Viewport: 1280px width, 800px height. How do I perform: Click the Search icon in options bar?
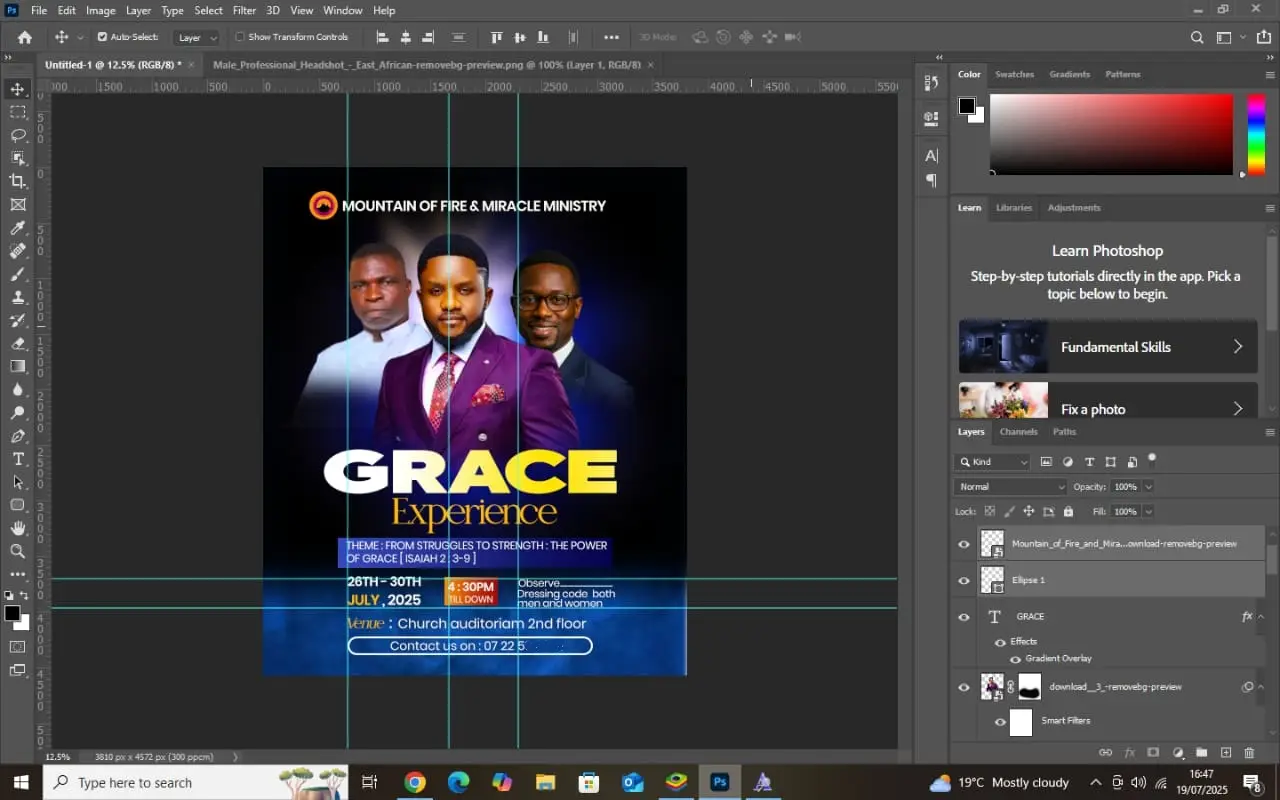point(1197,37)
